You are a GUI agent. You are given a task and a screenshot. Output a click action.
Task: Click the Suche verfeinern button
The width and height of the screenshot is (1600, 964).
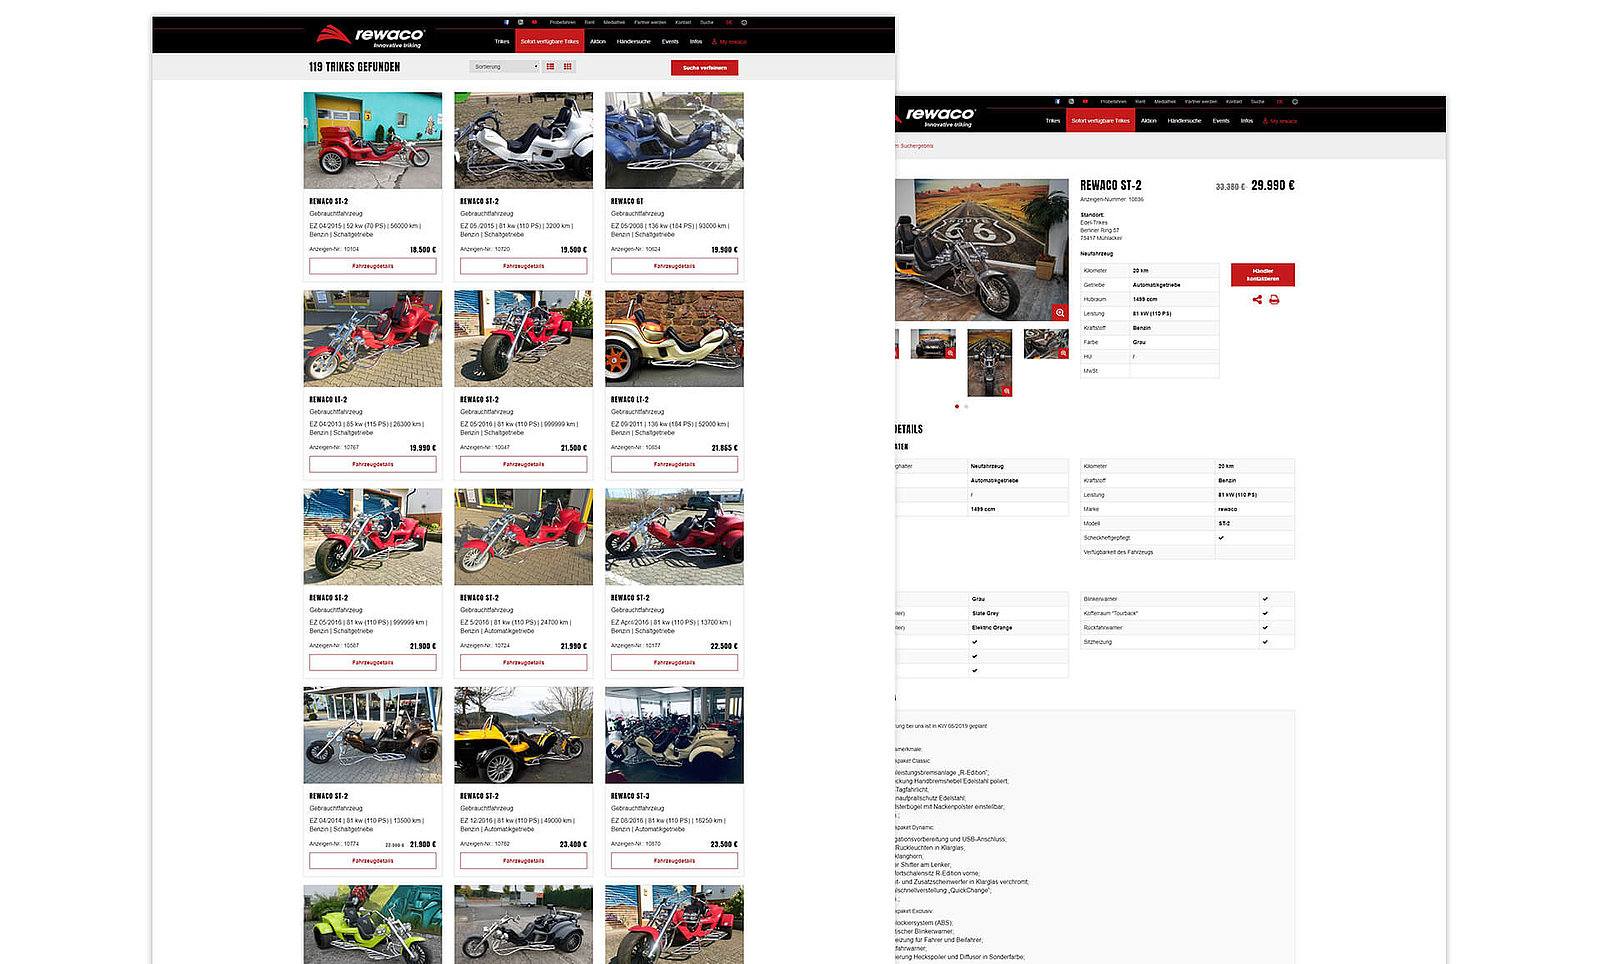click(x=705, y=68)
